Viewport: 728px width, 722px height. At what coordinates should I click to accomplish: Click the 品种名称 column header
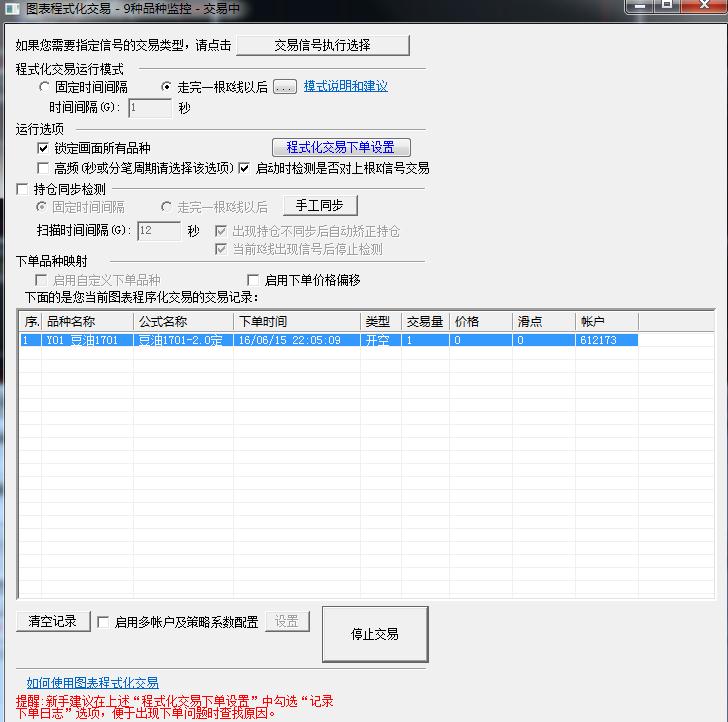point(87,322)
